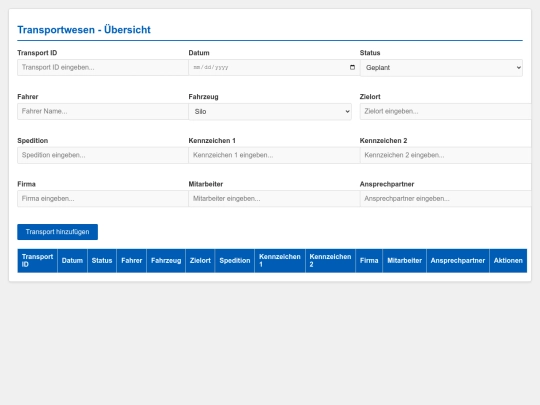Focus the Fahrer Name input field
This screenshot has width=540, height=405.
pos(103,111)
